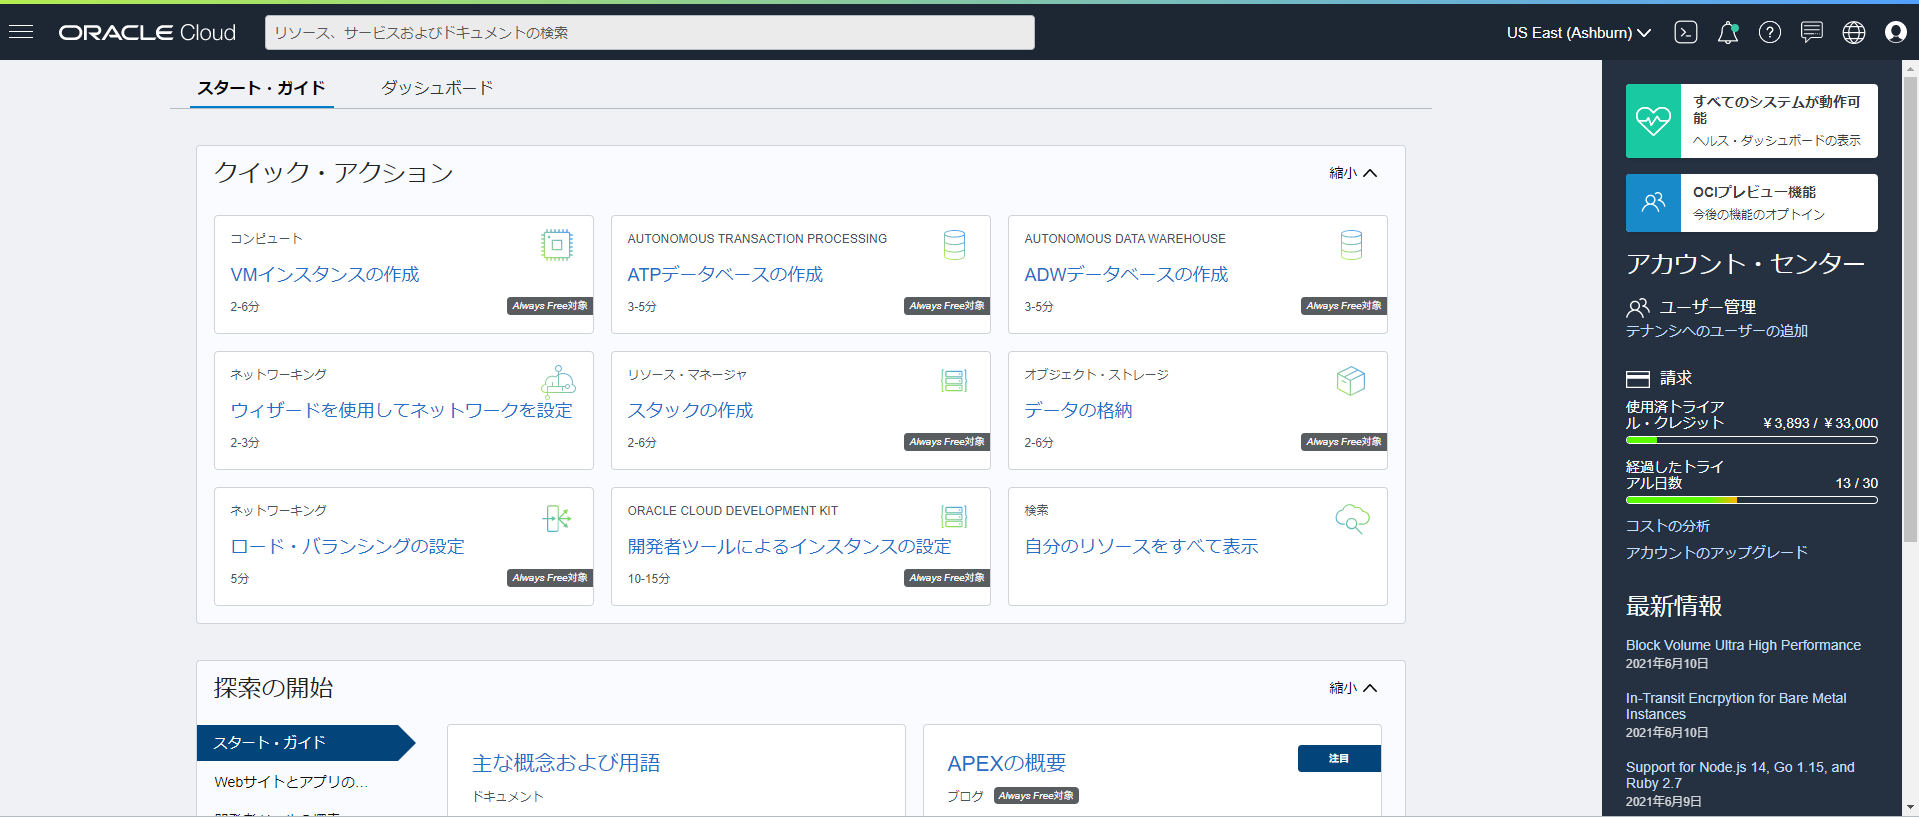Open the user profile avatar
The image size is (1919, 817).
1895,33
